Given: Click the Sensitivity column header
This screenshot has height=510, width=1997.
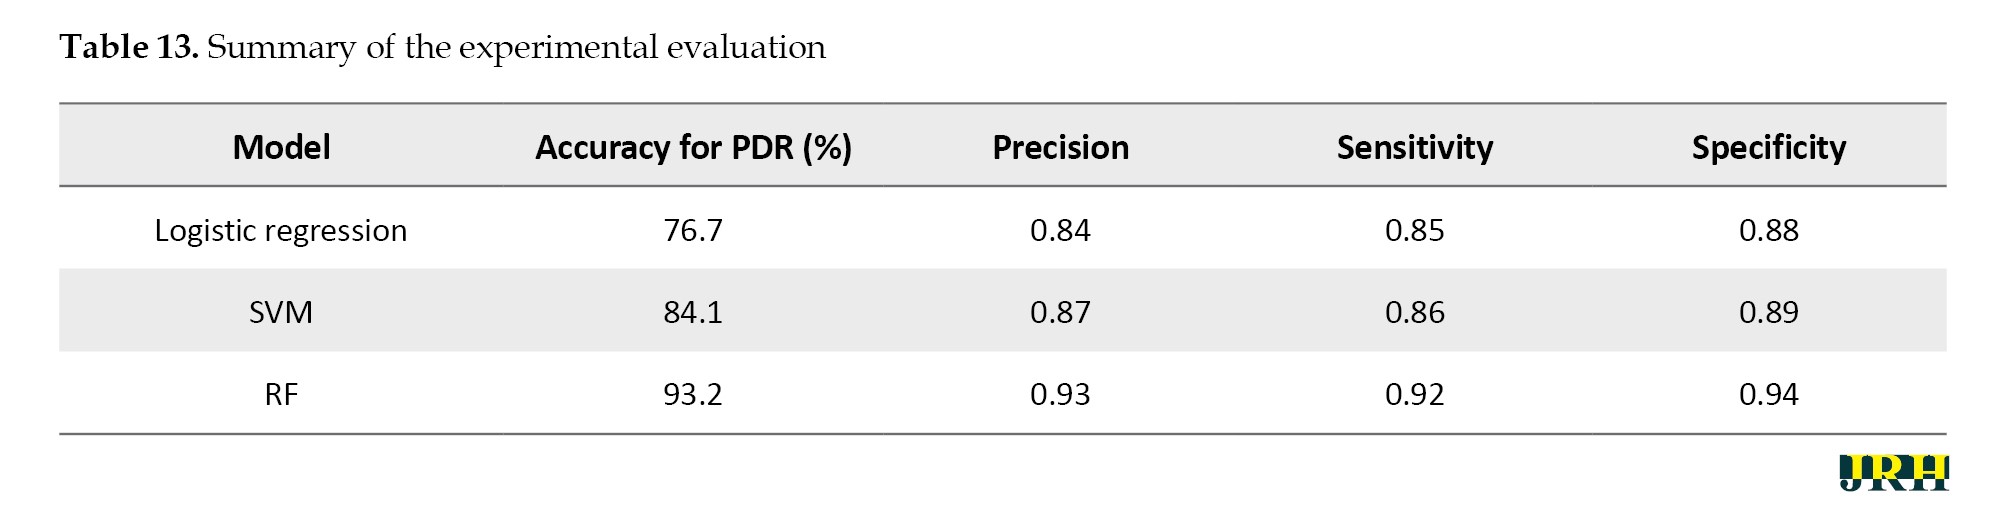Looking at the screenshot, I should (1414, 148).
